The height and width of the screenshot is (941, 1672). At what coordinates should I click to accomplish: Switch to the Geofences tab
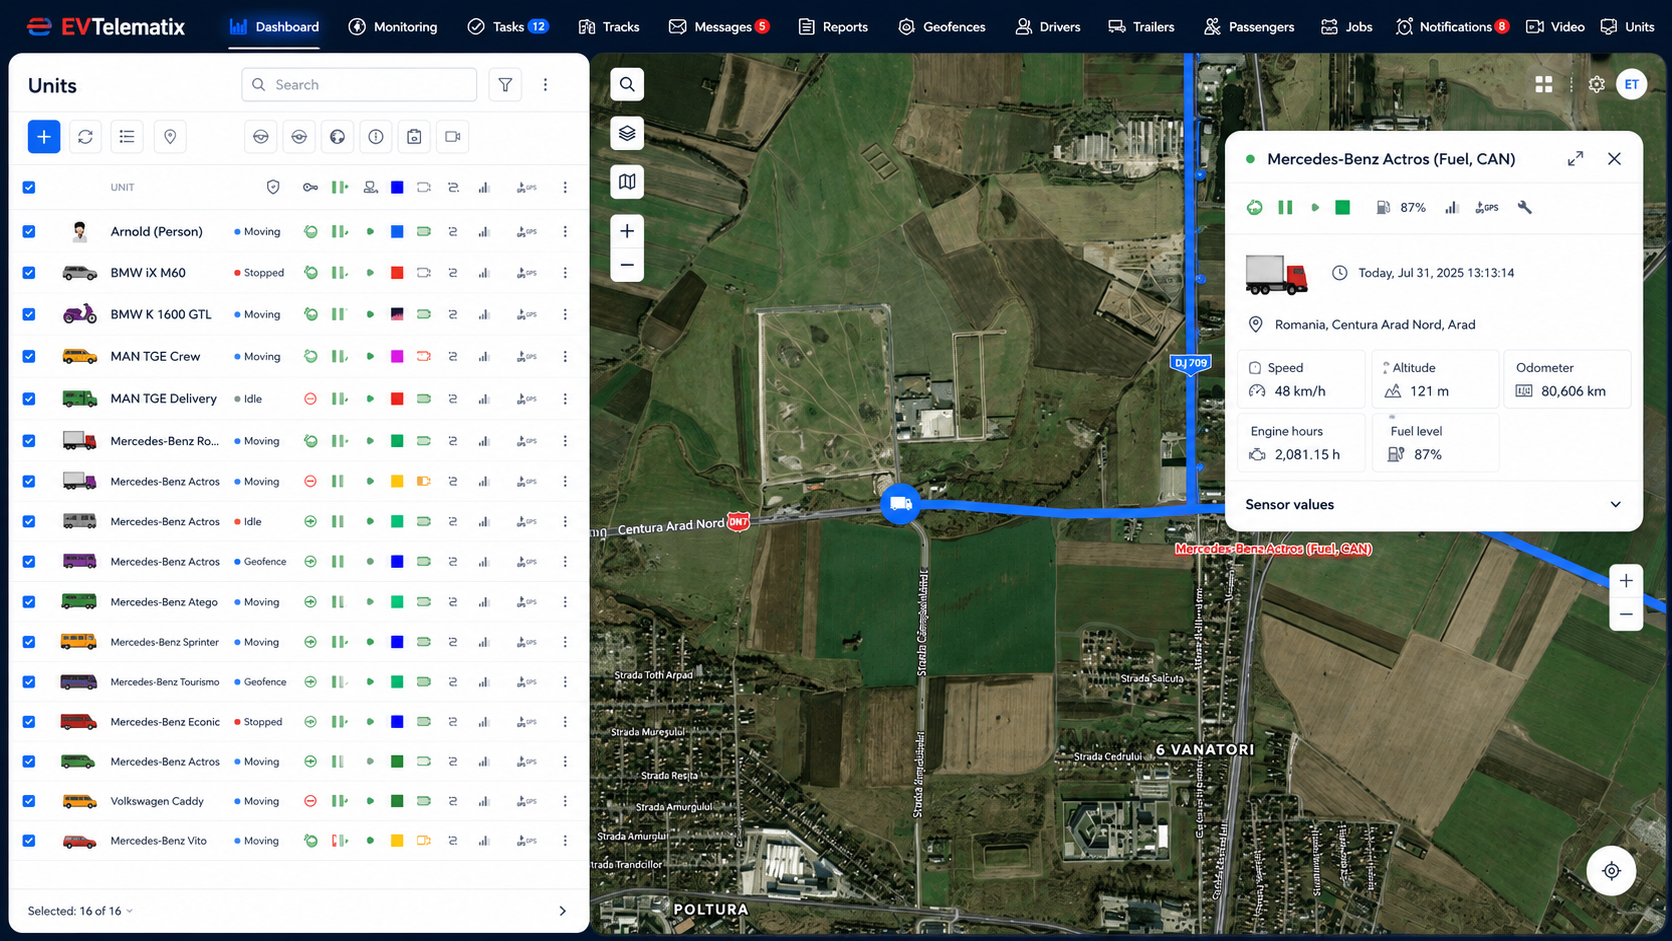942,27
